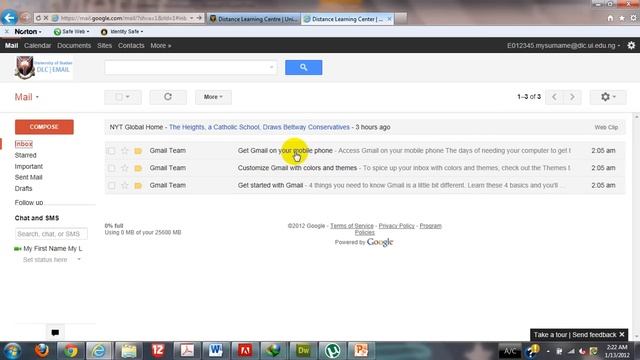Star the 'Get Gmail on your mobile phone' email
The width and height of the screenshot is (640, 360).
125,151
